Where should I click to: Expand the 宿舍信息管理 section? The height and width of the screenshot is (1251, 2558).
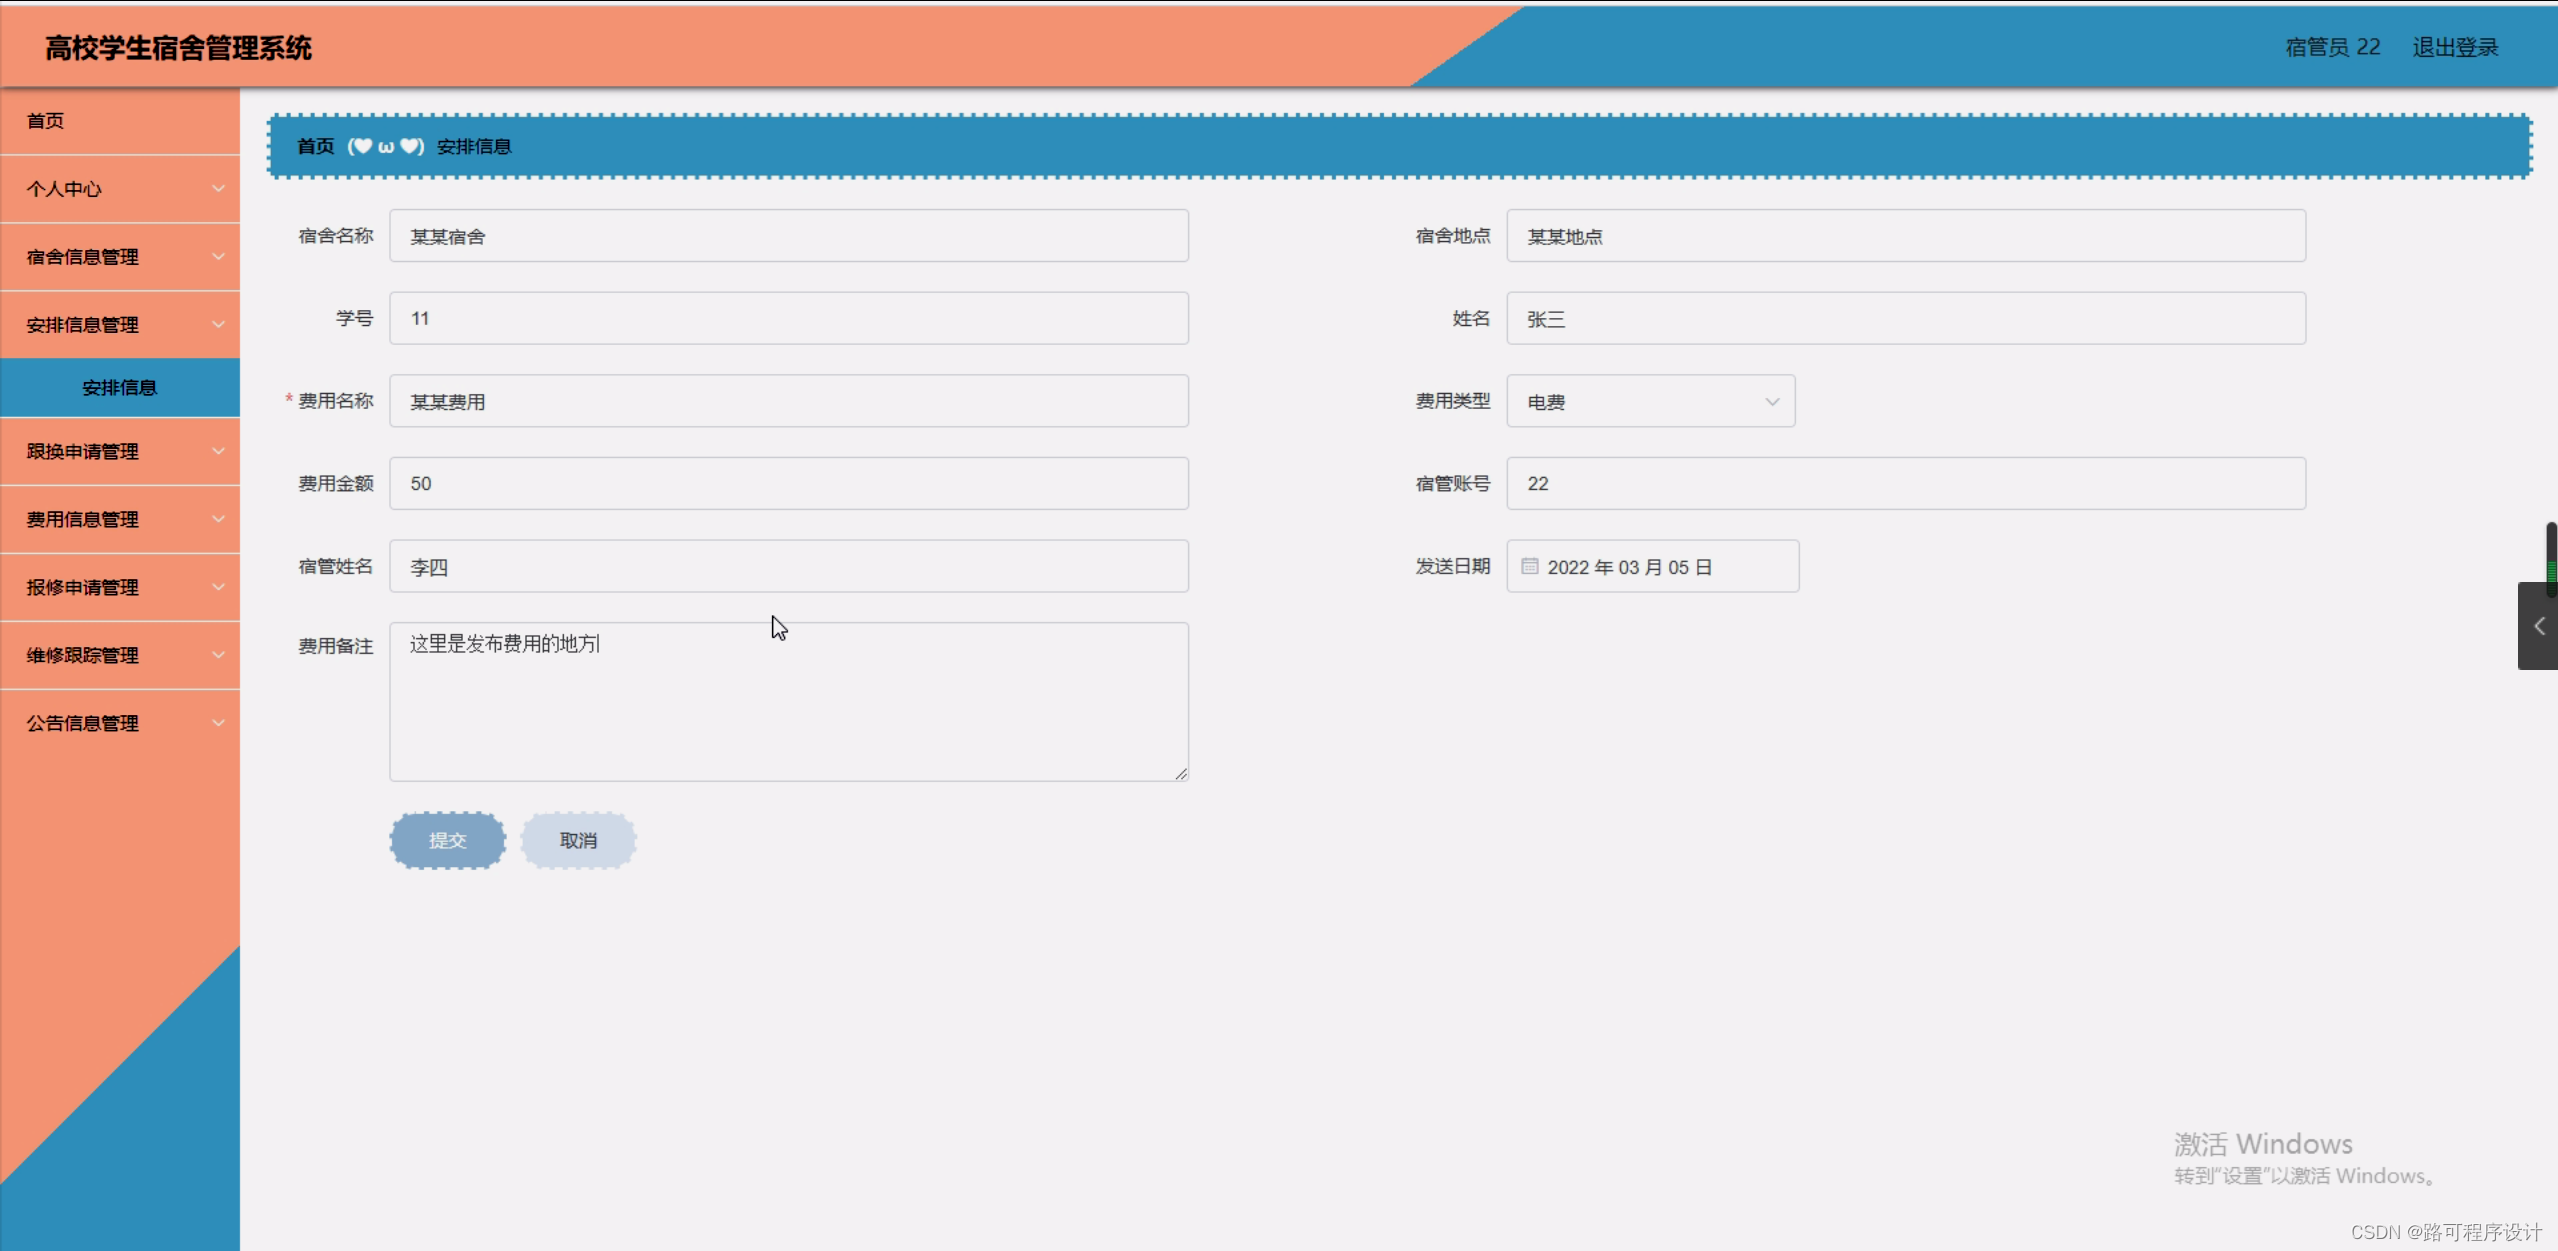click(120, 256)
